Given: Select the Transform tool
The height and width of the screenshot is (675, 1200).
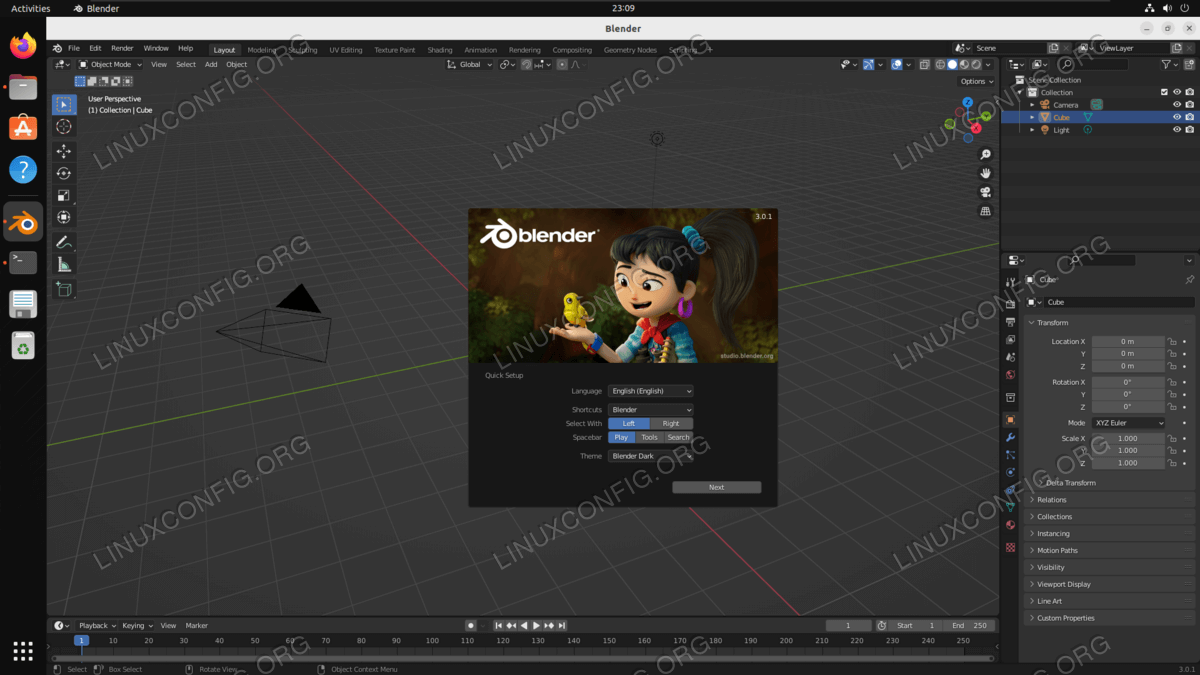Looking at the screenshot, I should tap(64, 217).
